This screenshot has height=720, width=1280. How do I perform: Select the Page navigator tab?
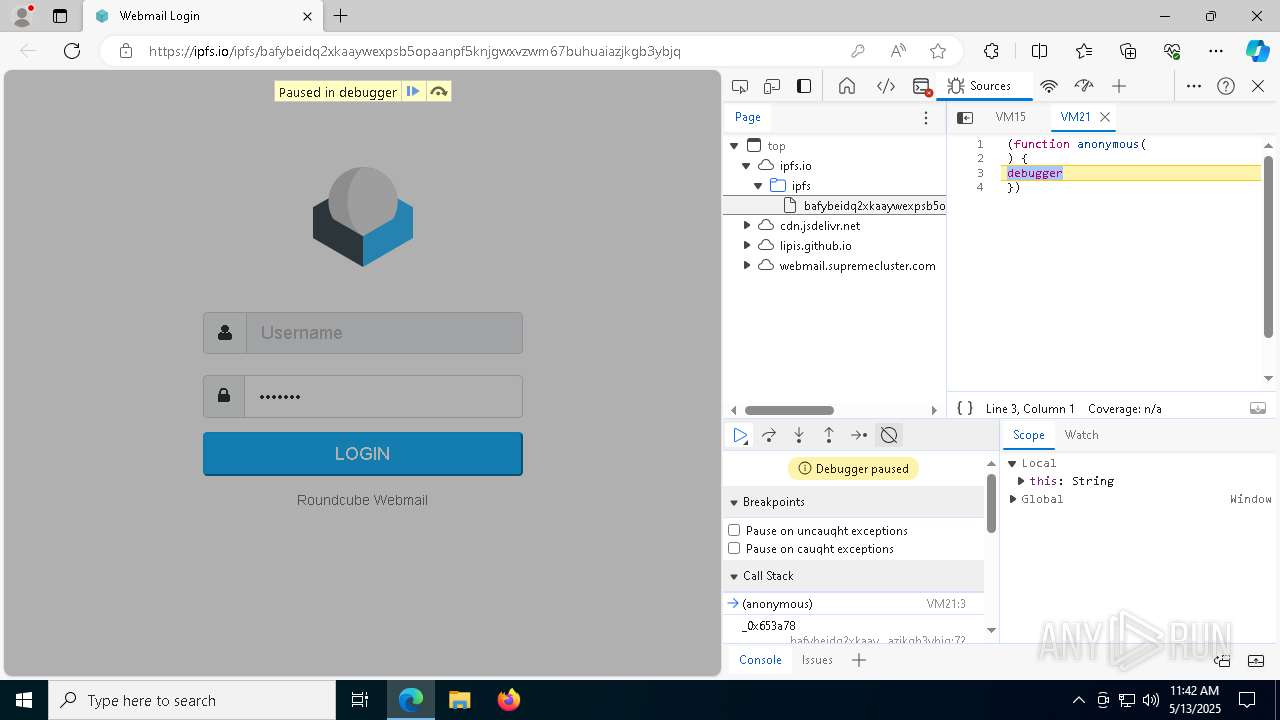pyautogui.click(x=748, y=117)
